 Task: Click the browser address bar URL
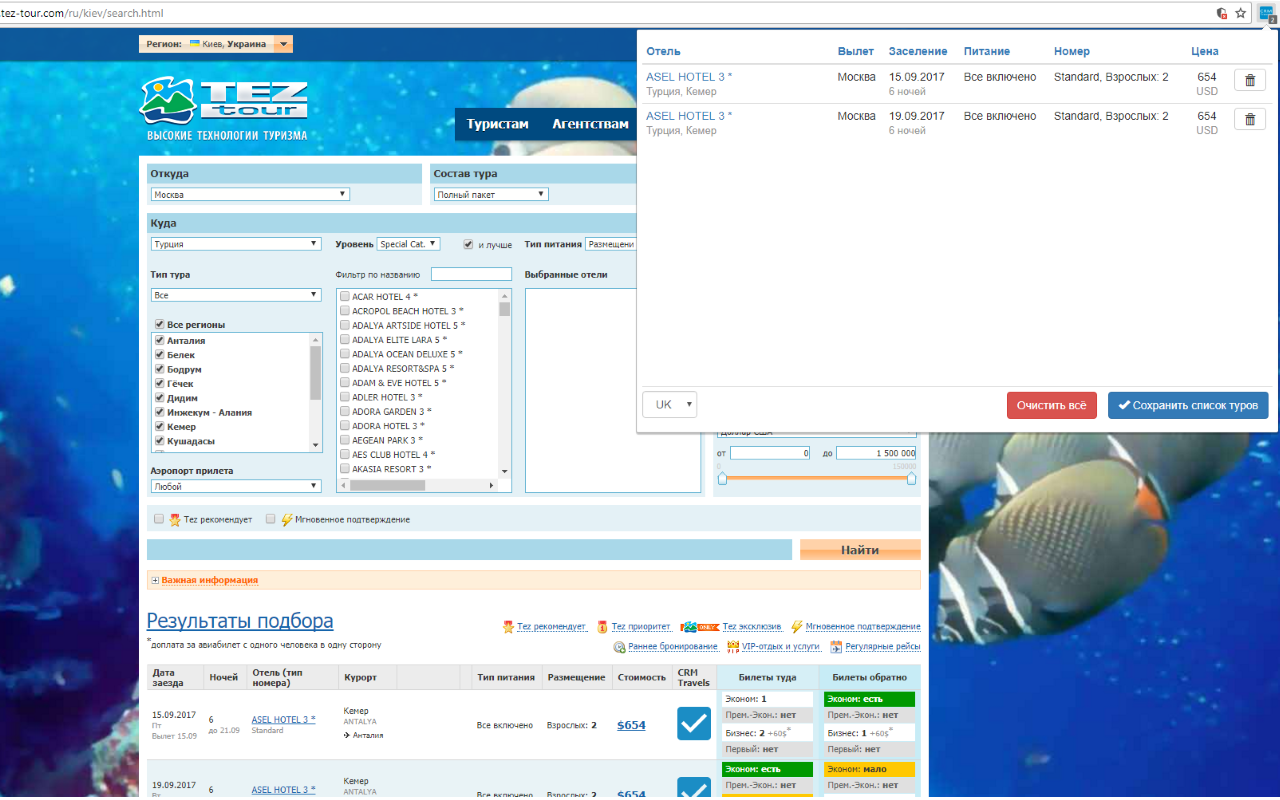[x=82, y=13]
